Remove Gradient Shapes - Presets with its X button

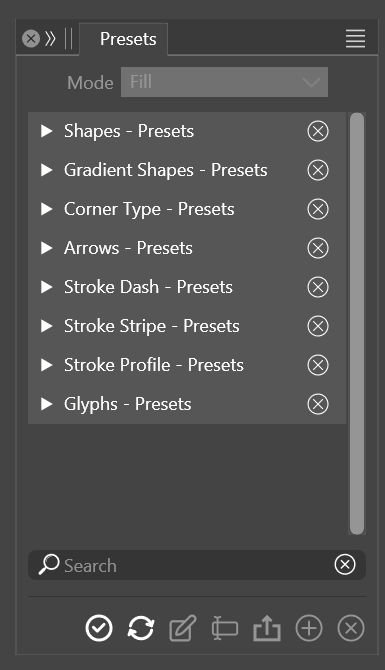pos(318,170)
